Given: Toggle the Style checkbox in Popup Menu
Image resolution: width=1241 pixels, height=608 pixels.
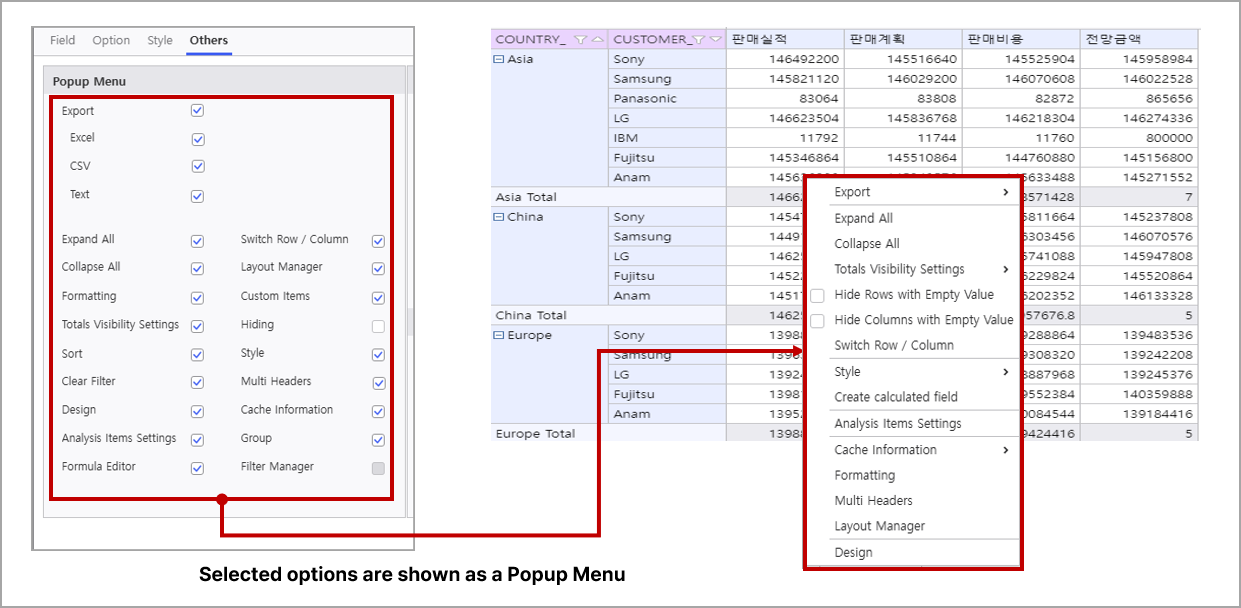Looking at the screenshot, I should coord(378,355).
